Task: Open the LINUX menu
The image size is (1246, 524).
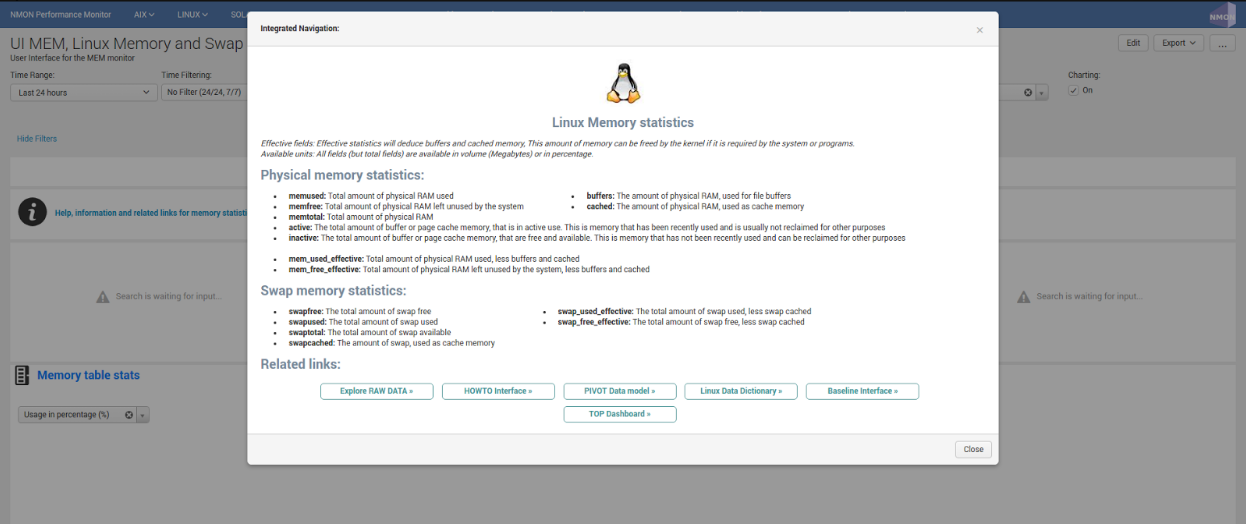Action: (192, 15)
